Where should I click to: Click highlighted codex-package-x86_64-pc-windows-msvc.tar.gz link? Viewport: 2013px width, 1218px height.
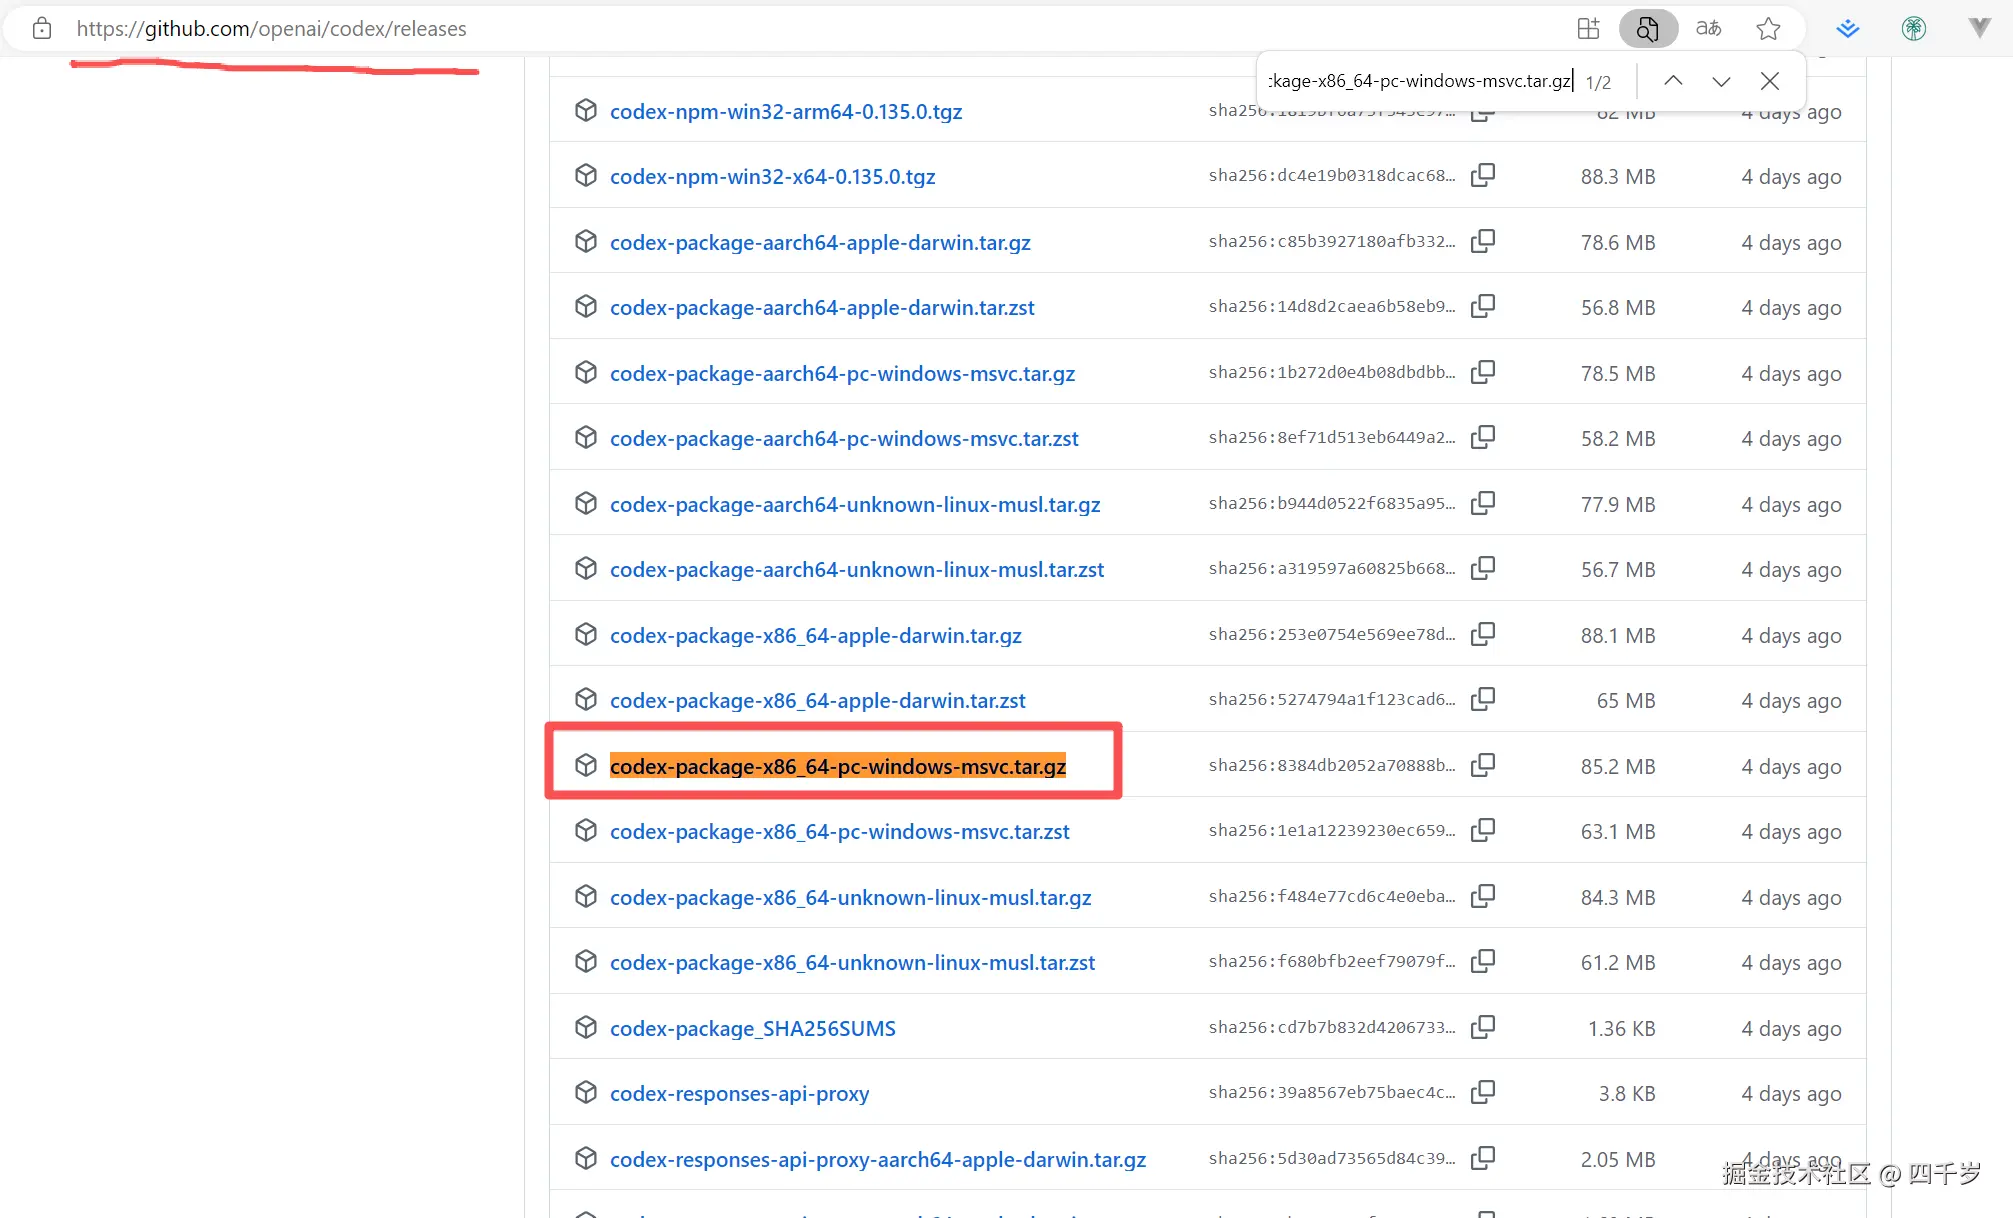coord(838,766)
